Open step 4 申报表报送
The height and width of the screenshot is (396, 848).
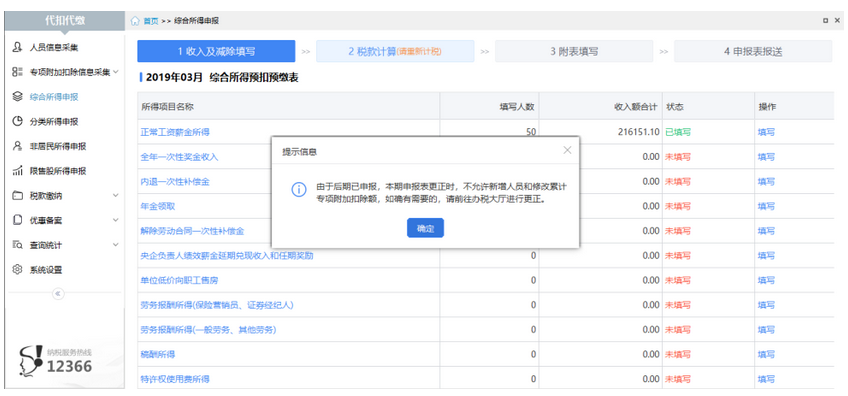753,51
